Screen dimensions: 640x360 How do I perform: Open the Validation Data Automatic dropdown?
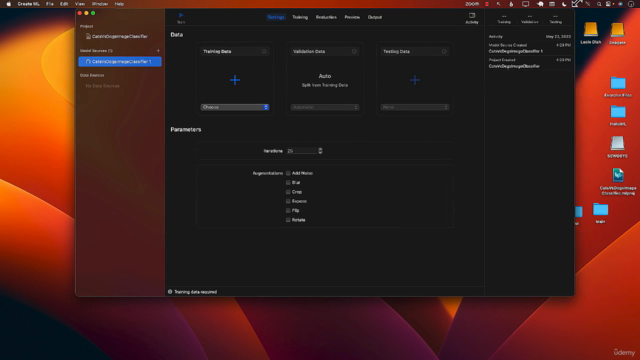(x=325, y=107)
